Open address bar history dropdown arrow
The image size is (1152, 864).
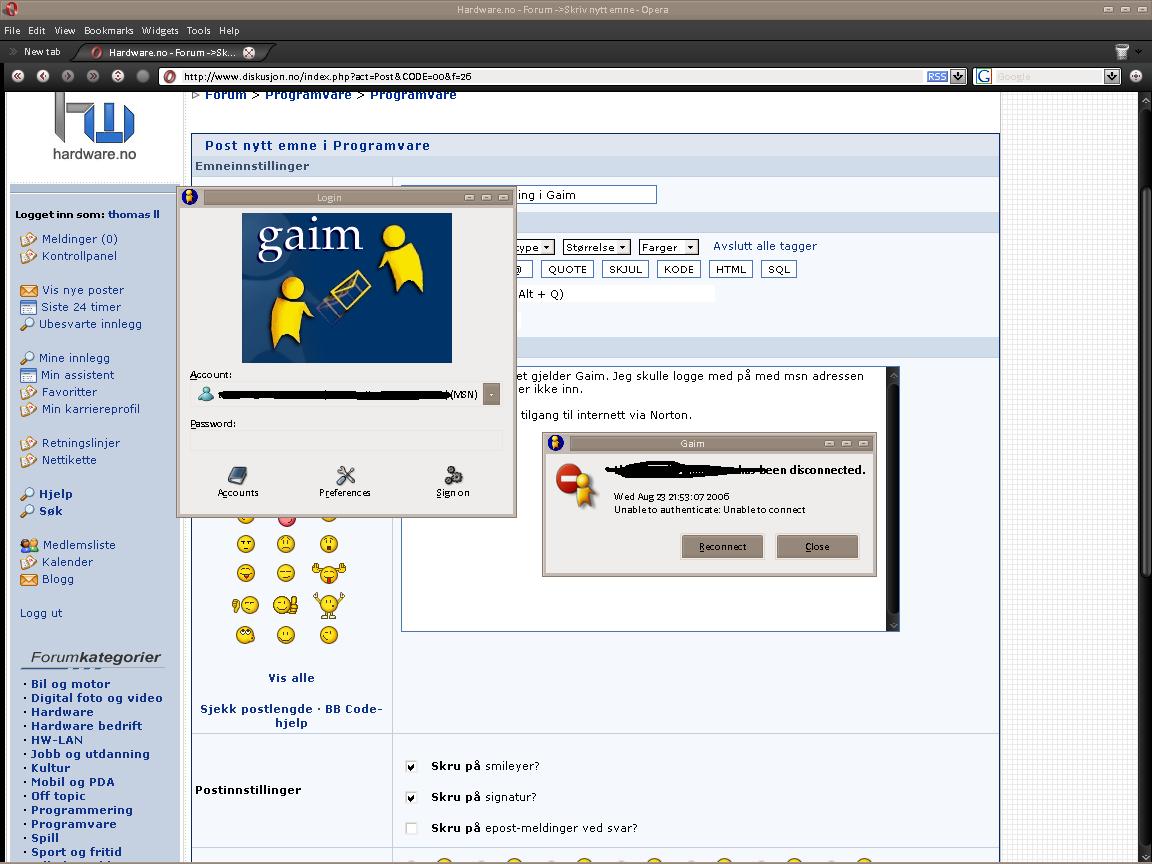point(958,76)
